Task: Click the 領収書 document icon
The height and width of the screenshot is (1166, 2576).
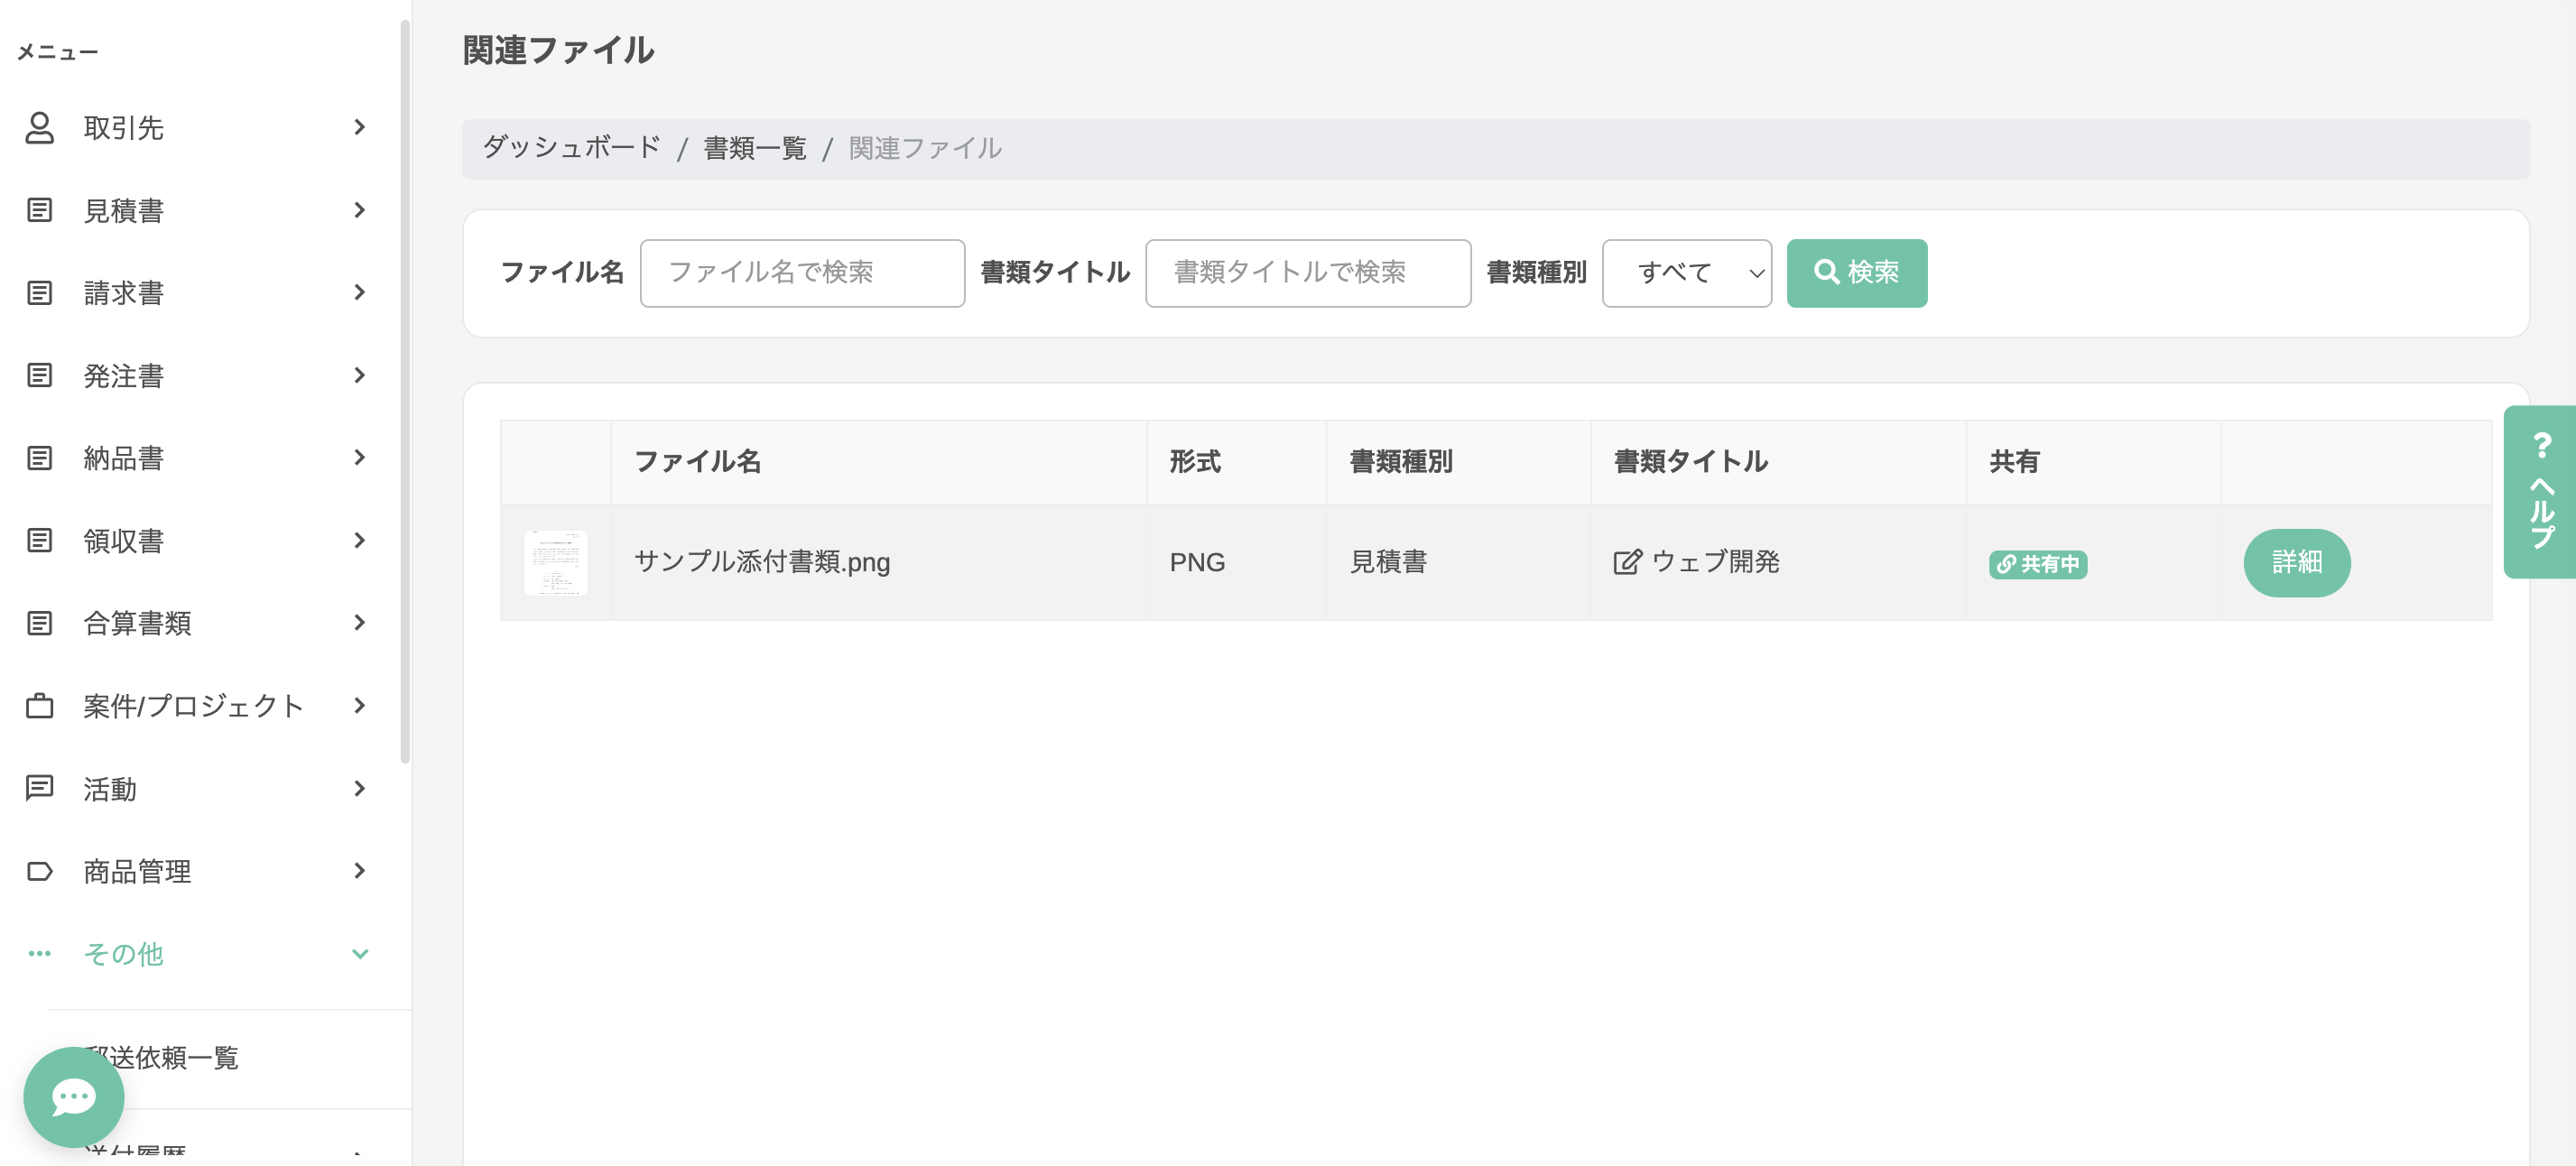Action: point(39,540)
